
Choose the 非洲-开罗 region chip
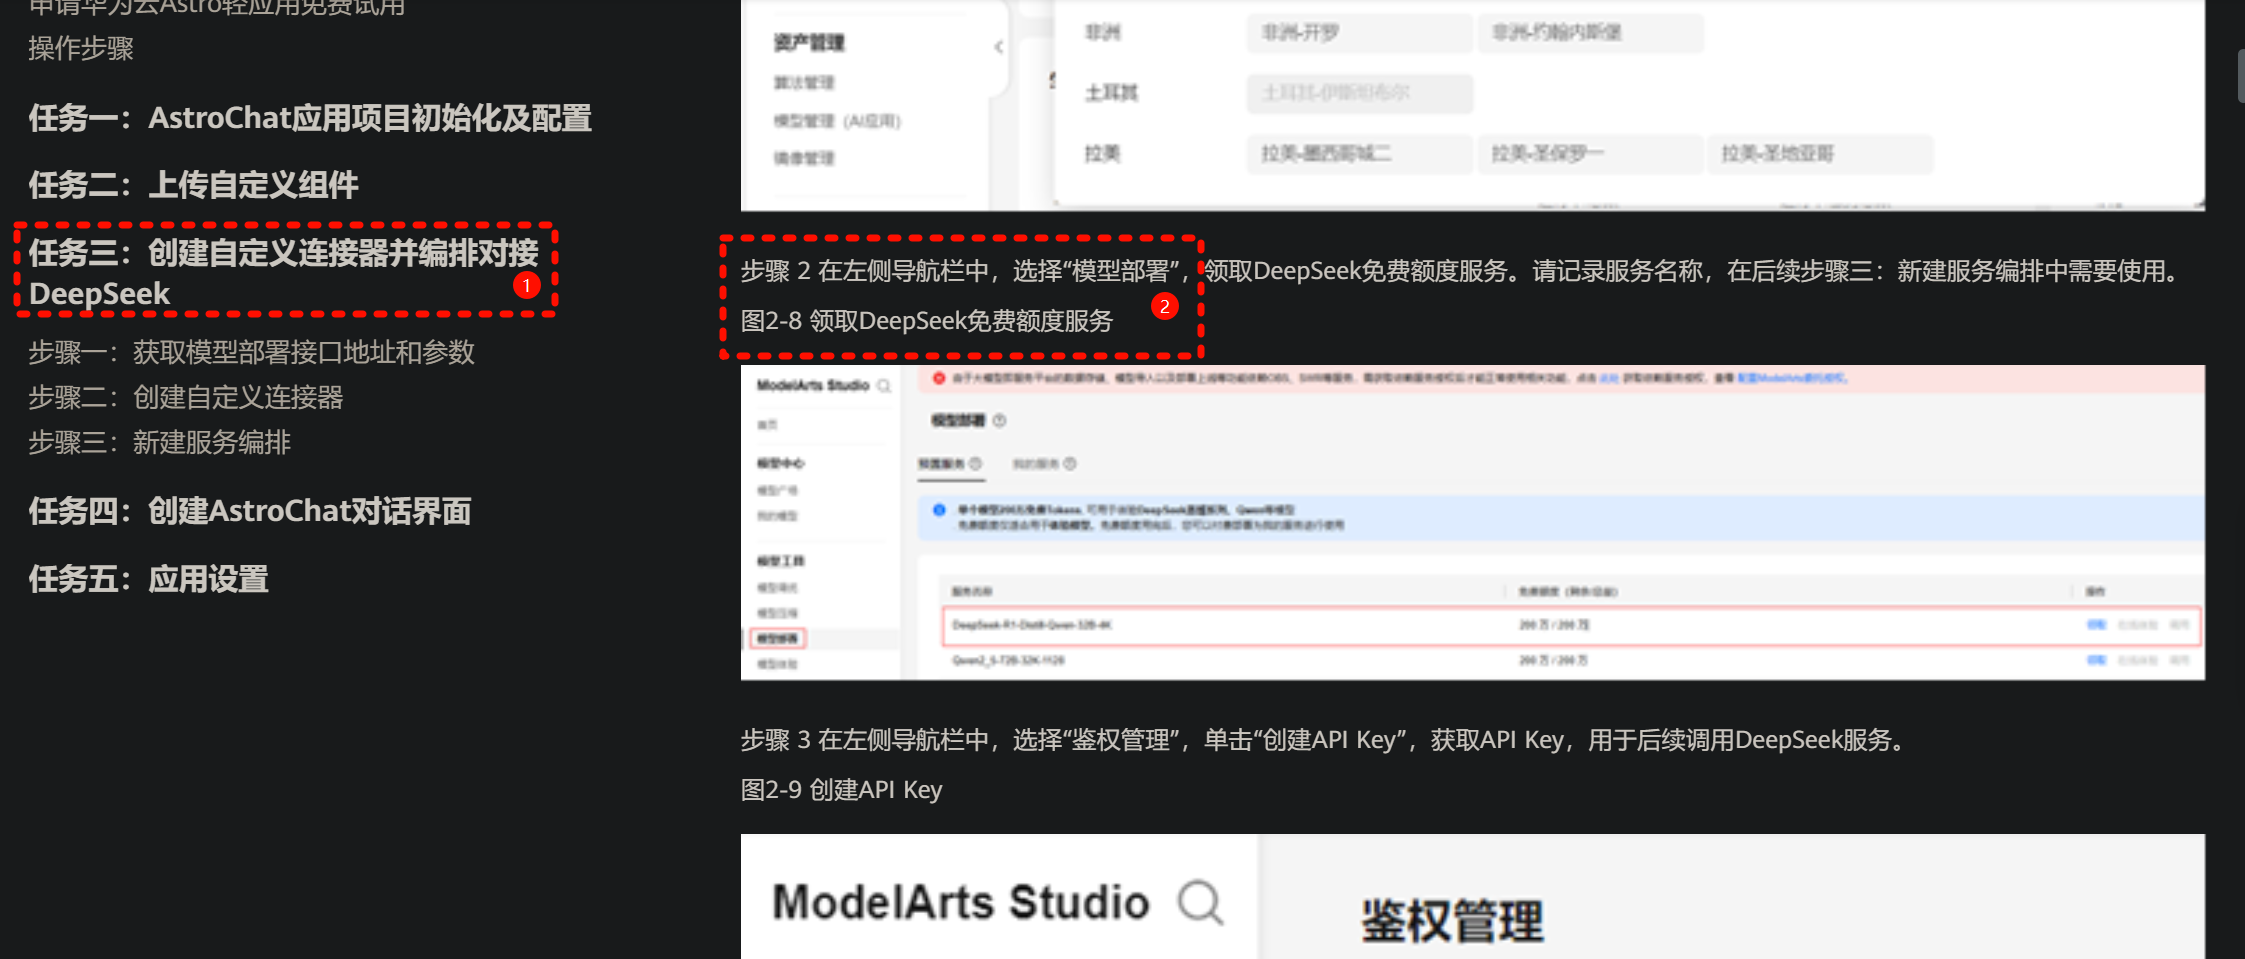(1360, 33)
